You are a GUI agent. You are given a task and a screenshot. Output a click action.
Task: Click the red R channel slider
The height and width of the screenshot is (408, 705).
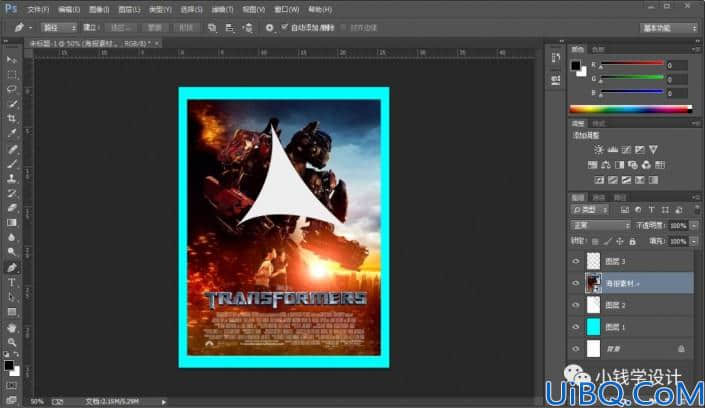click(632, 63)
